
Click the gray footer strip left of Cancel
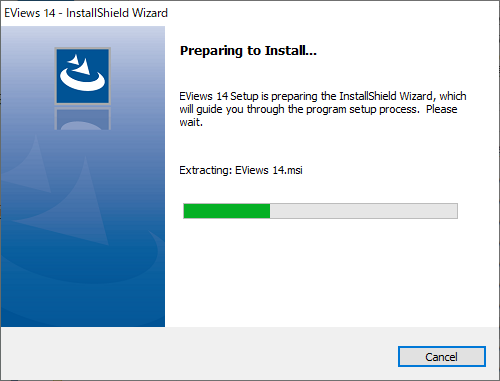(199, 353)
